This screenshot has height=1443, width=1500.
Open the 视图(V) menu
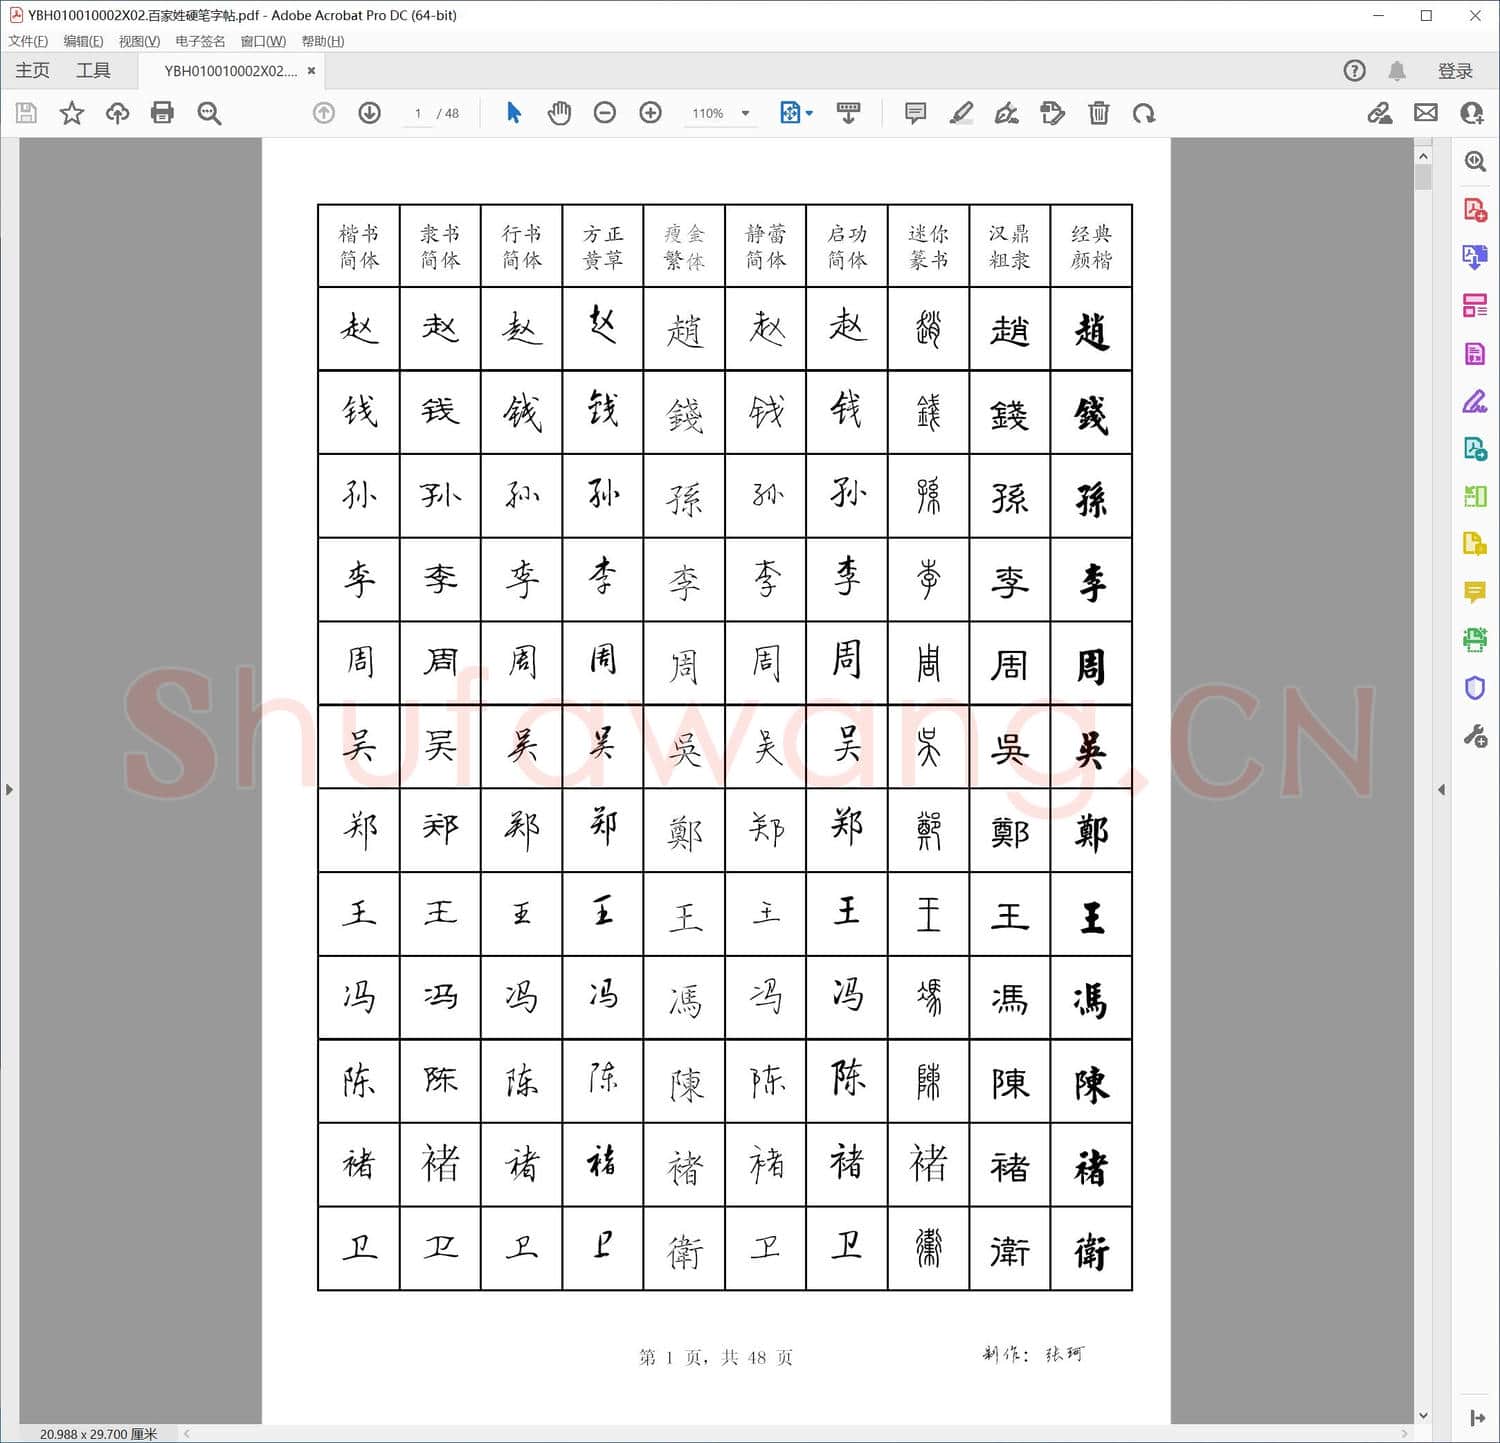coord(139,41)
